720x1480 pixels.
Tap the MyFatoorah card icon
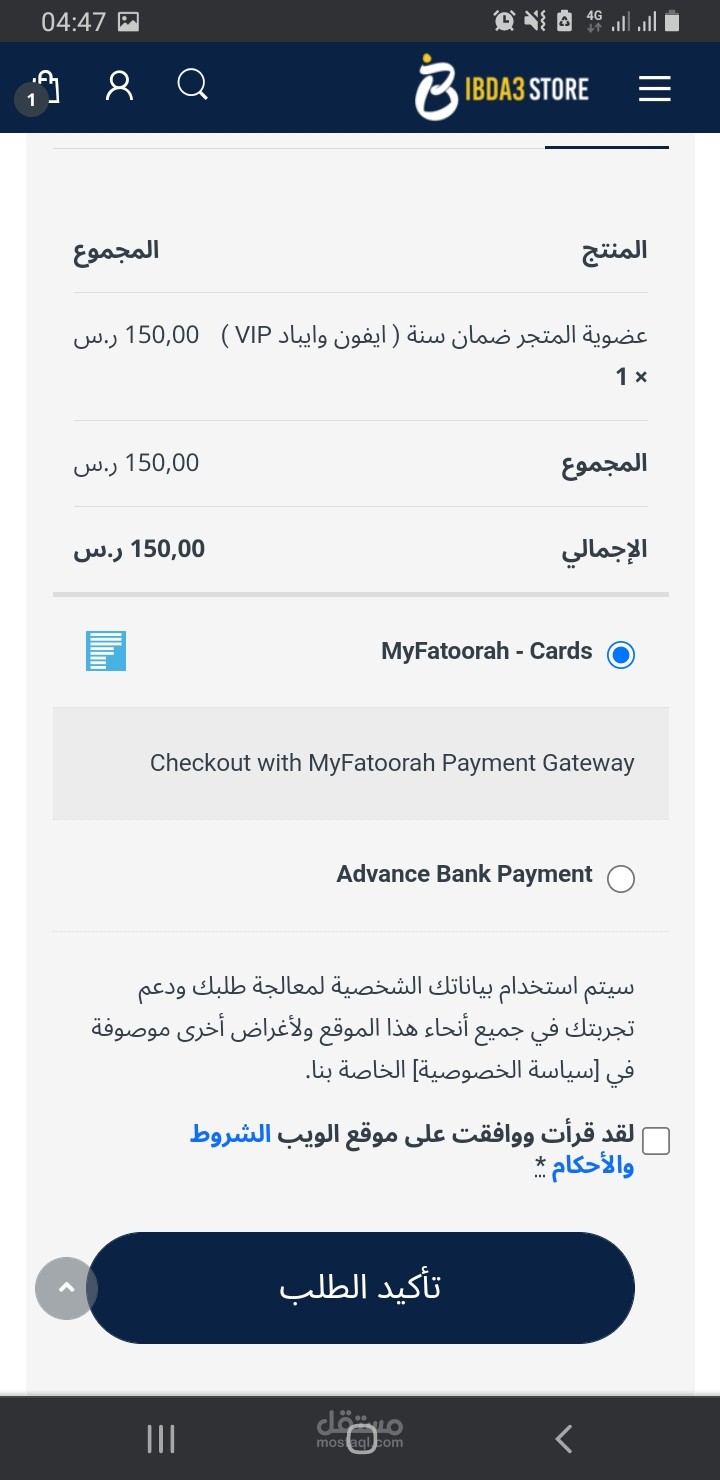[x=105, y=650]
